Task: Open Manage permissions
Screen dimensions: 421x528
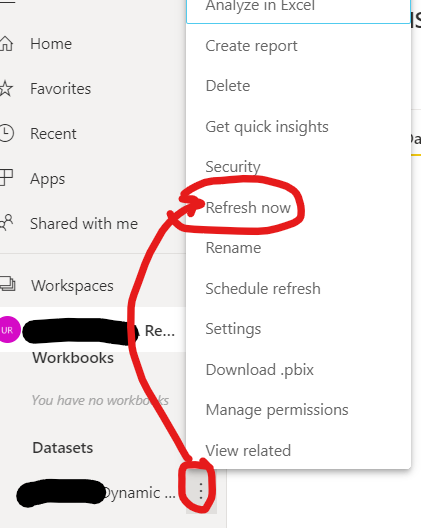Action: pos(277,410)
